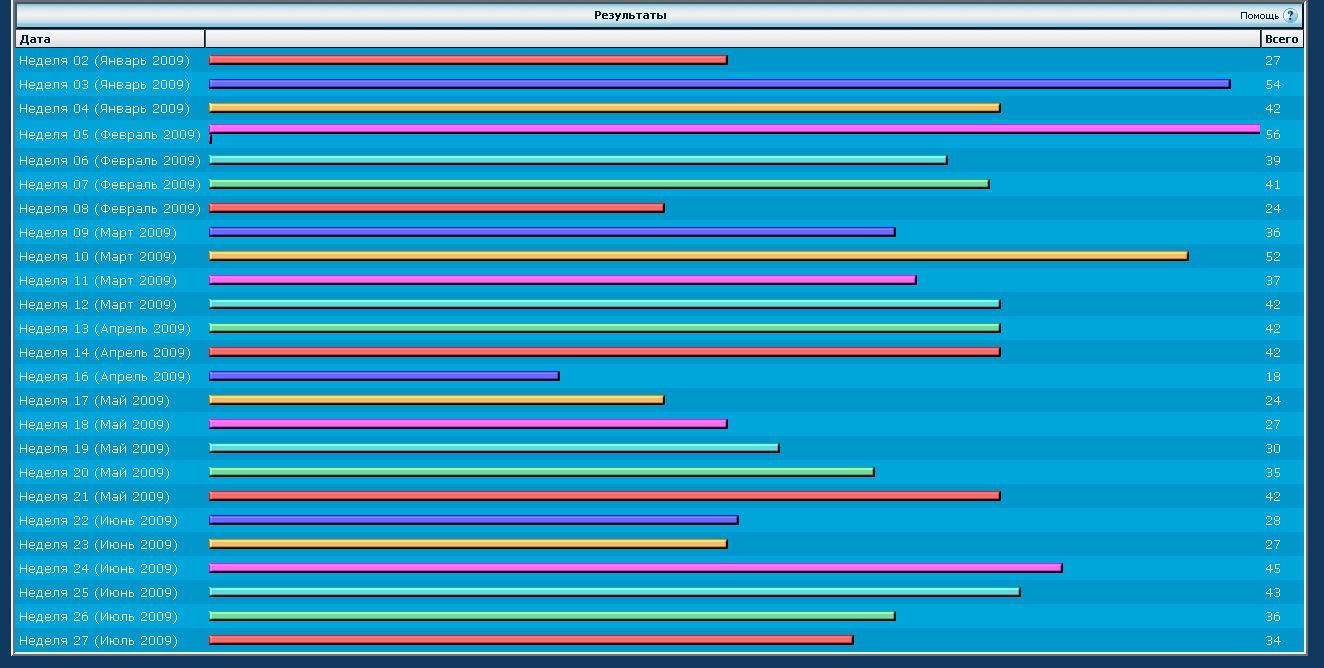Open the Помощь help link
This screenshot has width=1324, height=668.
pyautogui.click(x=1259, y=16)
